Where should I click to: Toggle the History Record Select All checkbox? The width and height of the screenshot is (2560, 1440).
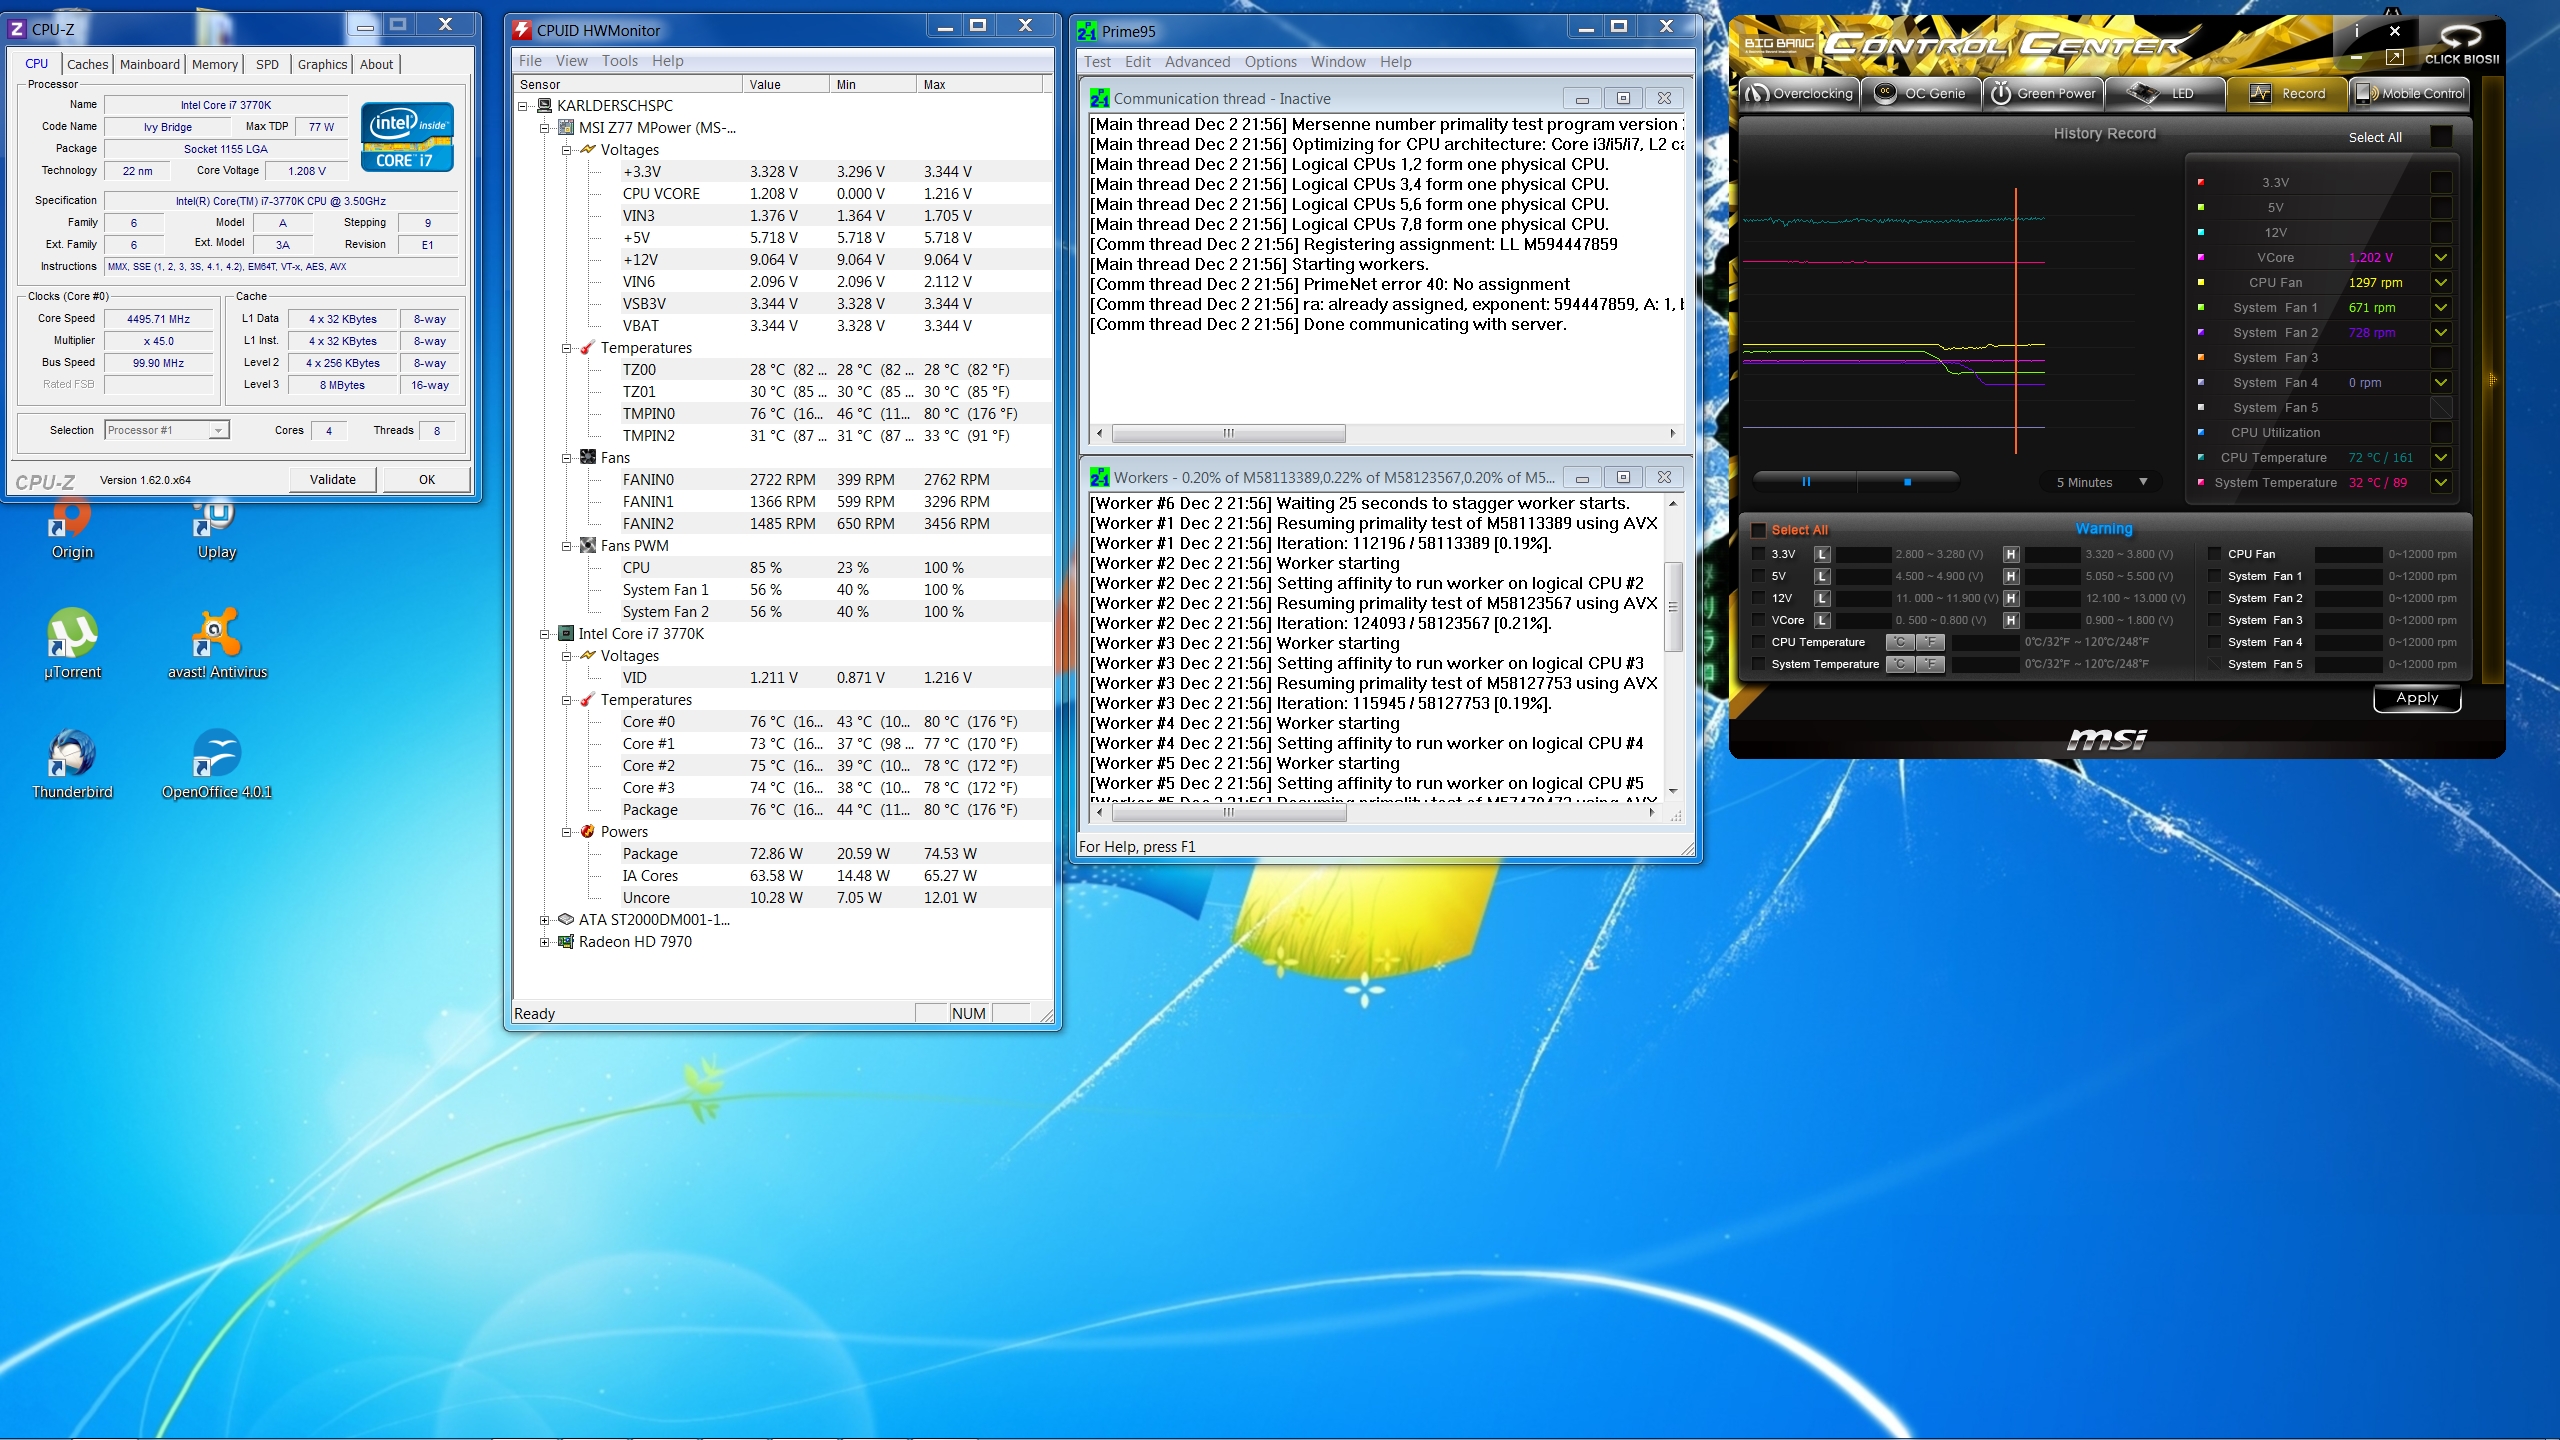2441,137
